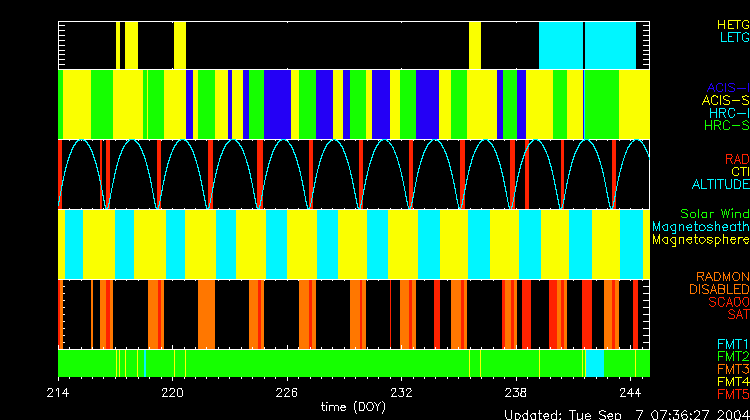Click the 214 tick label on time axis
This screenshot has height=420, width=750.
[x=59, y=393]
